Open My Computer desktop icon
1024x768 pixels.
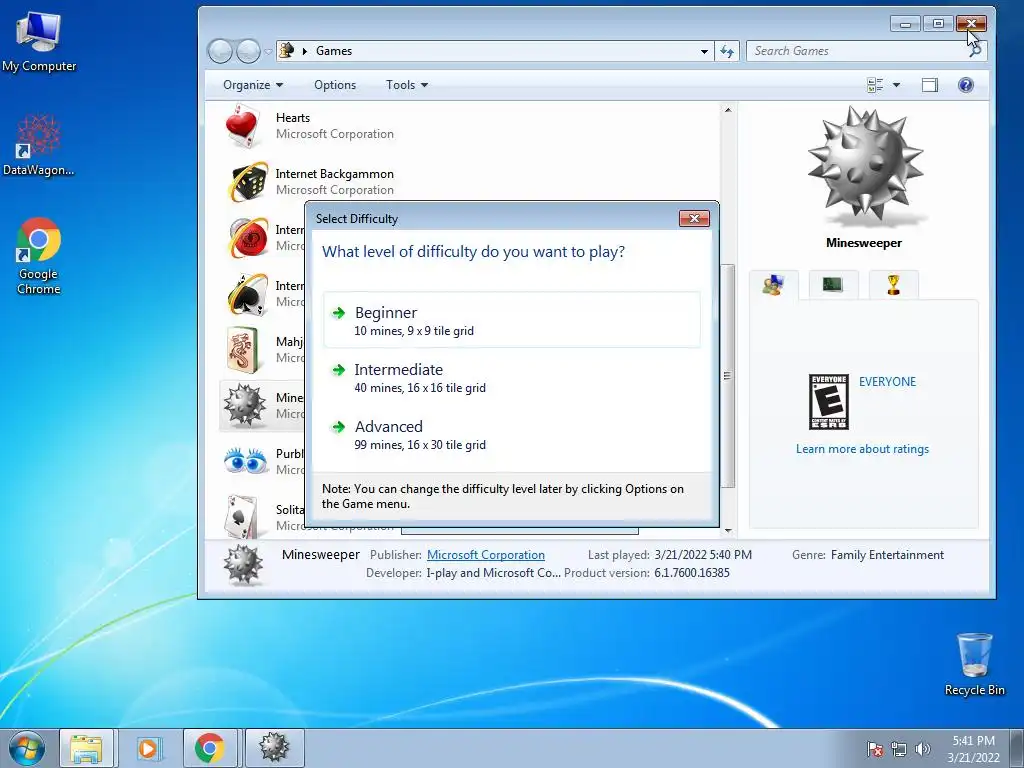(x=39, y=40)
